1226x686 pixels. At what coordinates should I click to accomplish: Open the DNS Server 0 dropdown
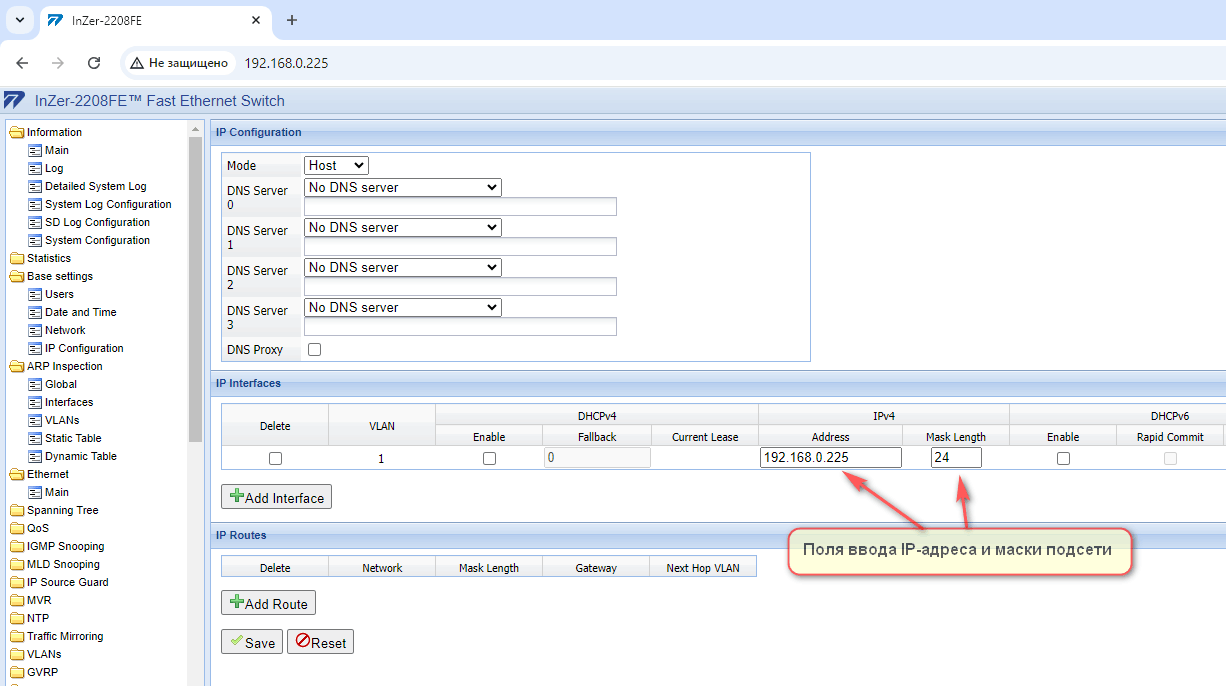(x=403, y=187)
